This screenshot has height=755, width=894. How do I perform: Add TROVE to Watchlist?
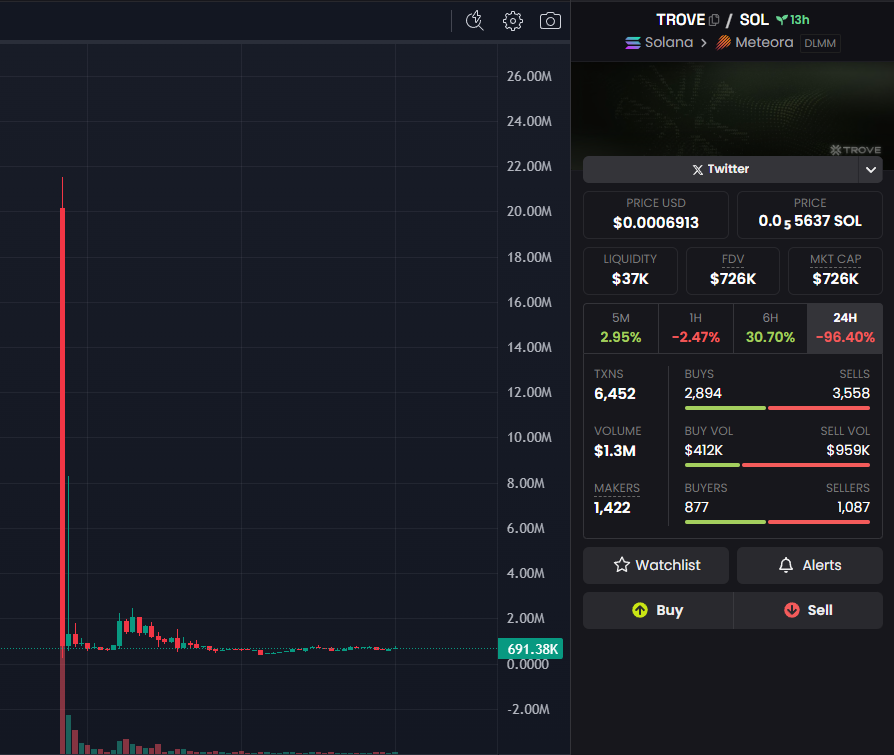pos(656,565)
